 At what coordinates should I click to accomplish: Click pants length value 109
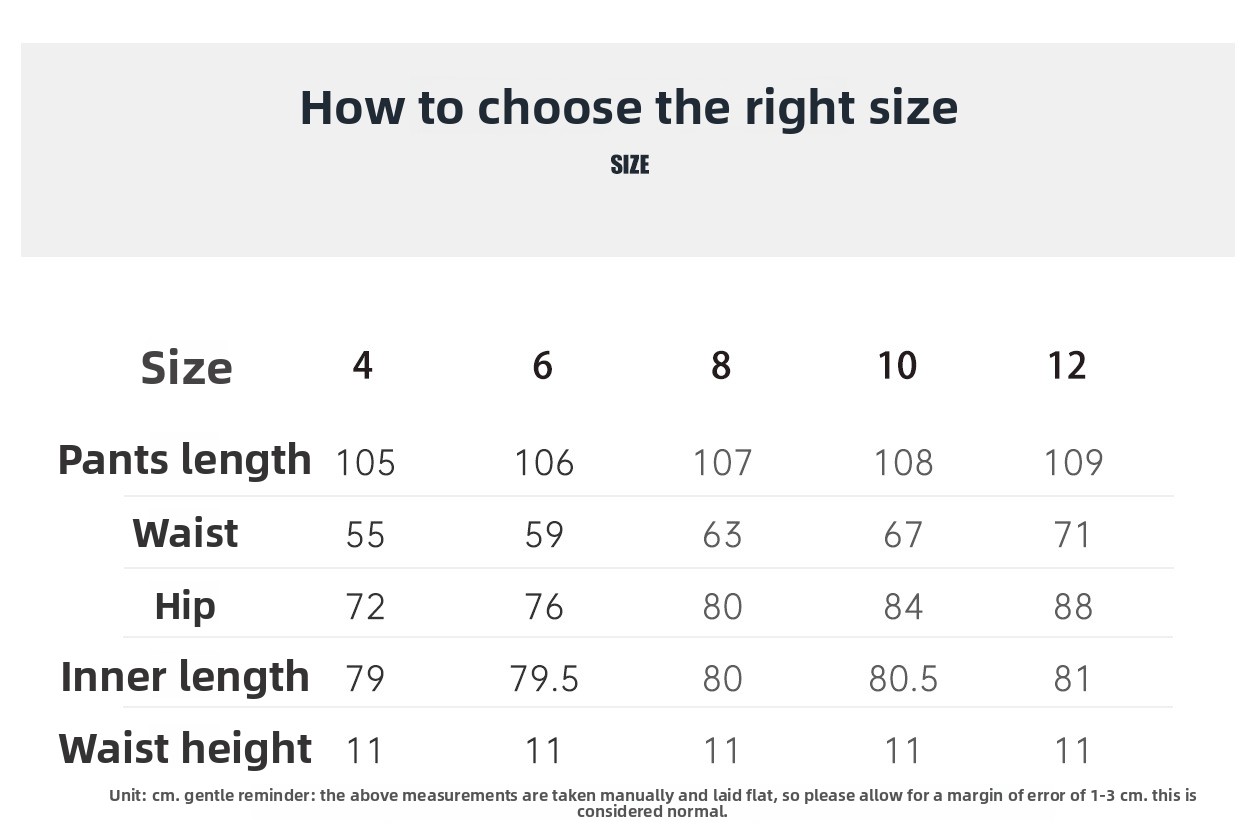point(1073,463)
